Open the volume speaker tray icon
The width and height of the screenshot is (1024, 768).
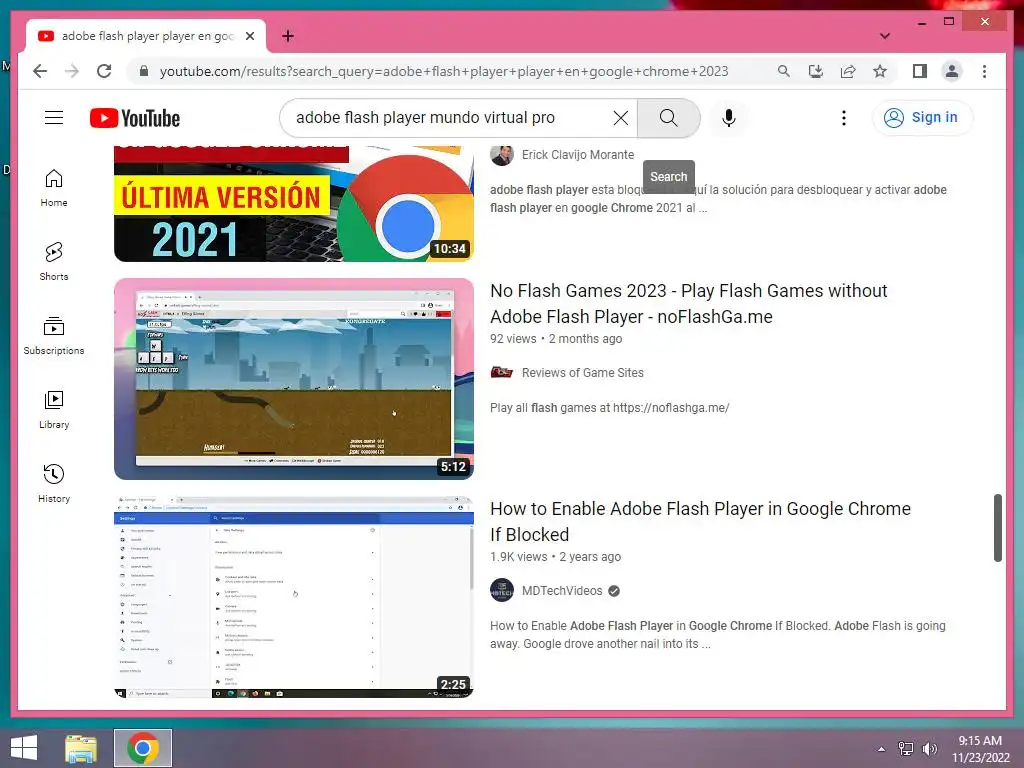pyautogui.click(x=929, y=748)
